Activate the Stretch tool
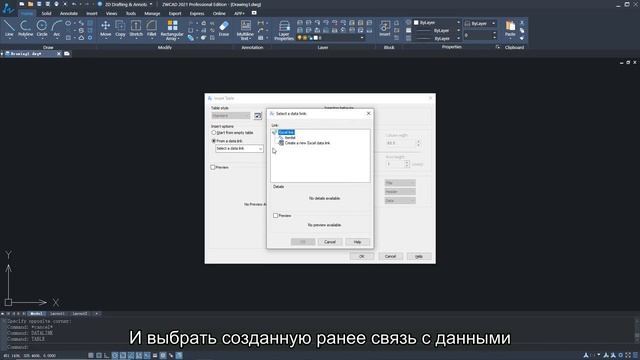Image resolution: width=640 pixels, height=360 pixels. tap(136, 29)
